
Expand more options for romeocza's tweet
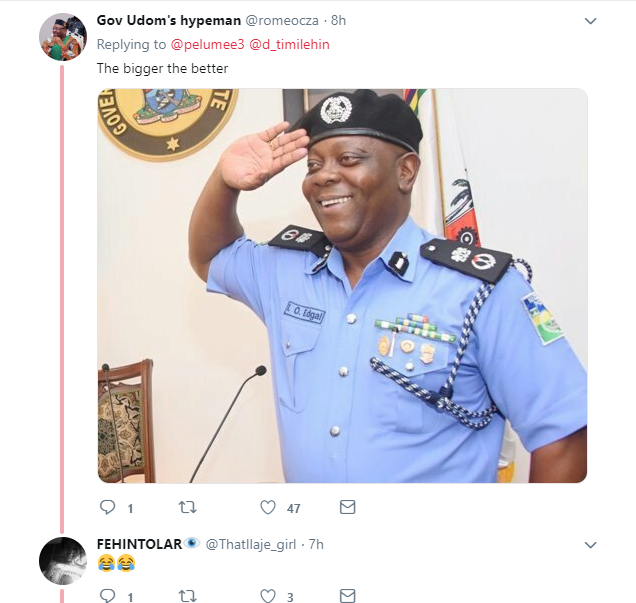(x=590, y=21)
